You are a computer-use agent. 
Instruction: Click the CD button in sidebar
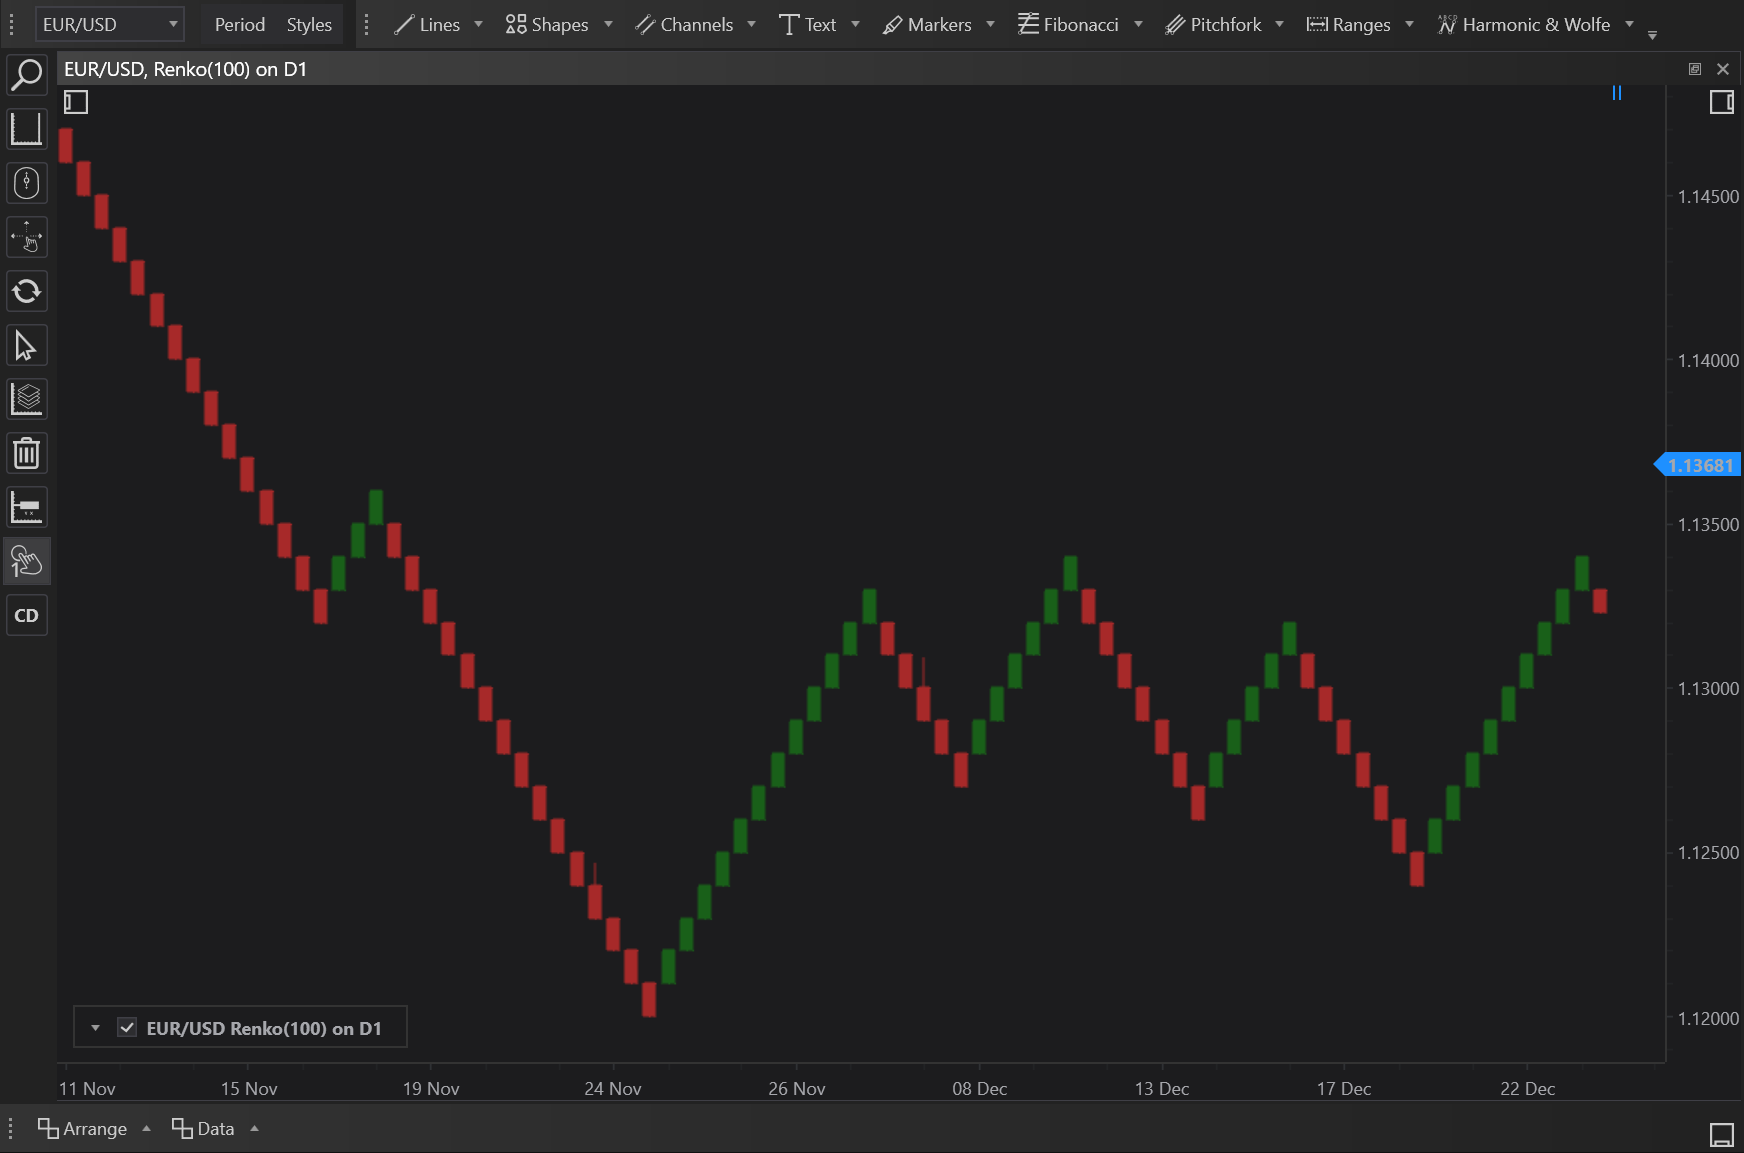(x=27, y=616)
